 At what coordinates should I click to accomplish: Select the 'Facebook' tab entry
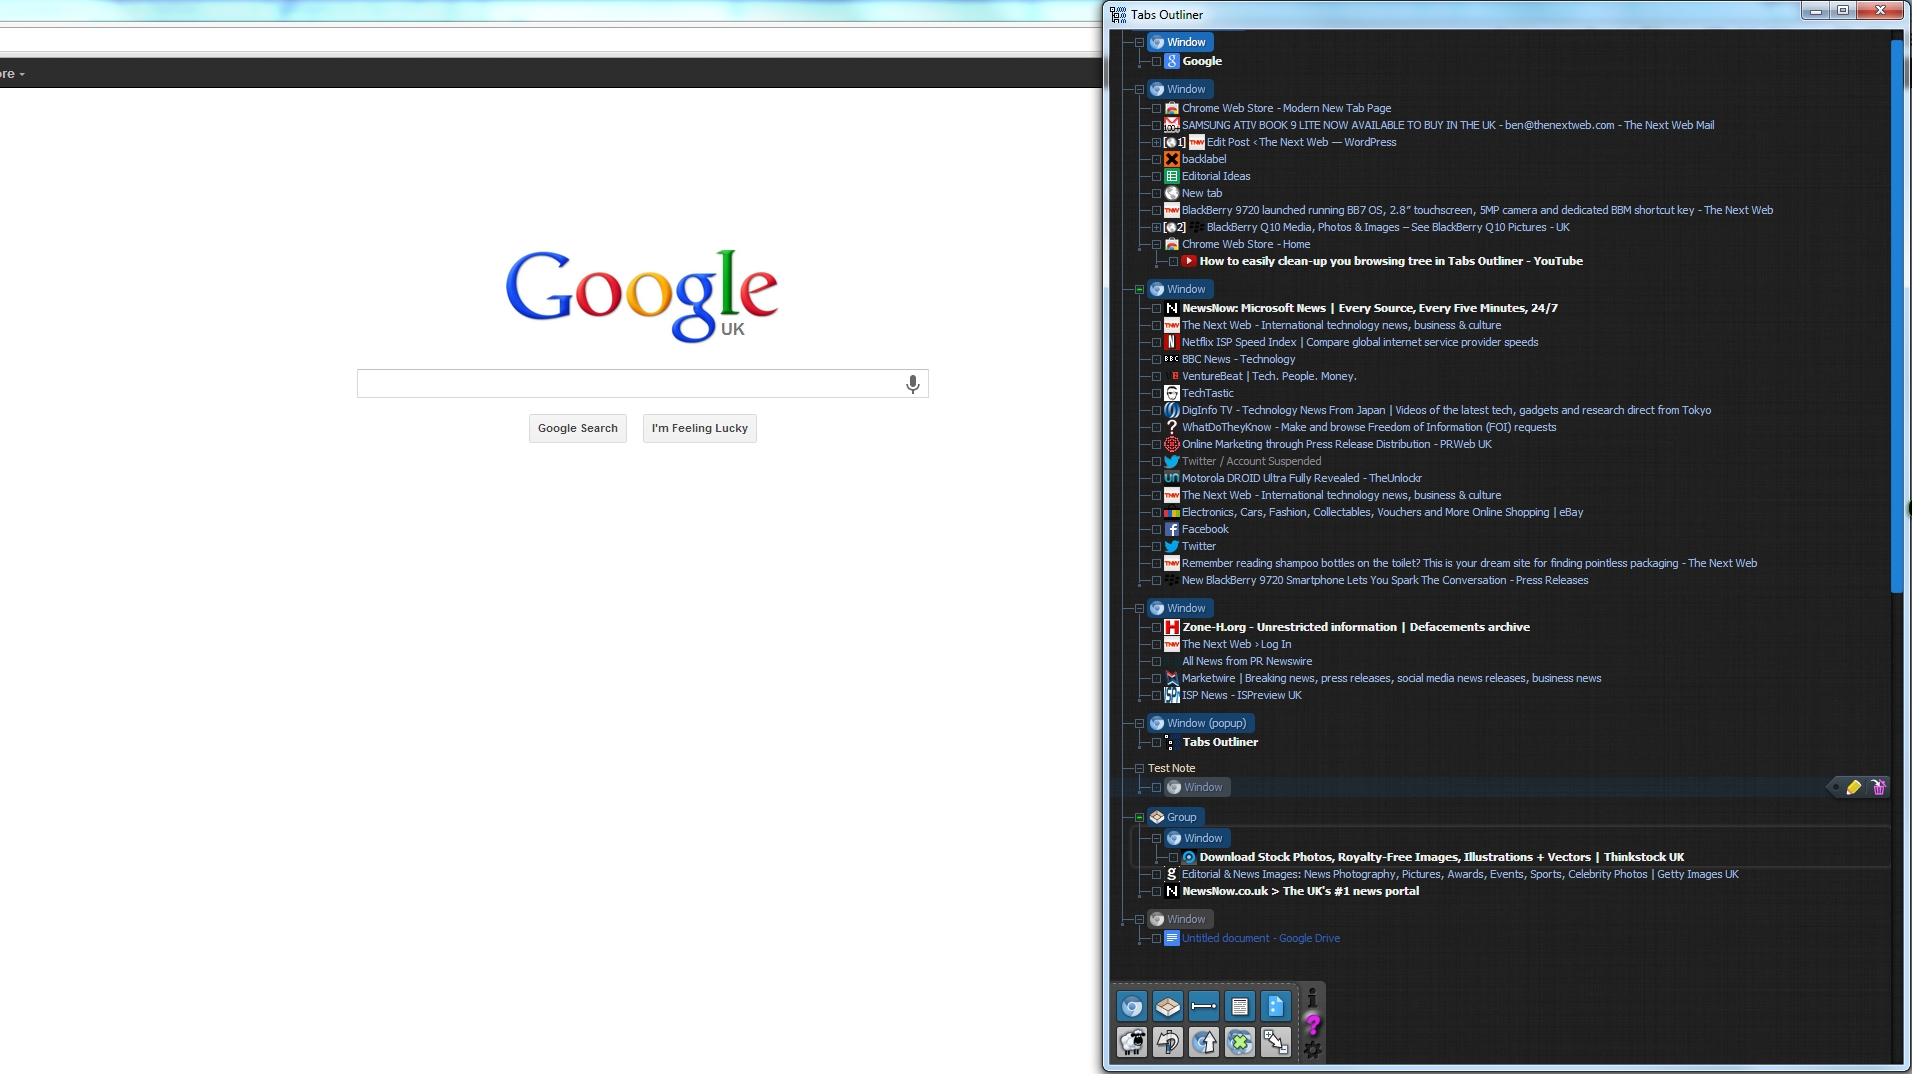tap(1205, 529)
